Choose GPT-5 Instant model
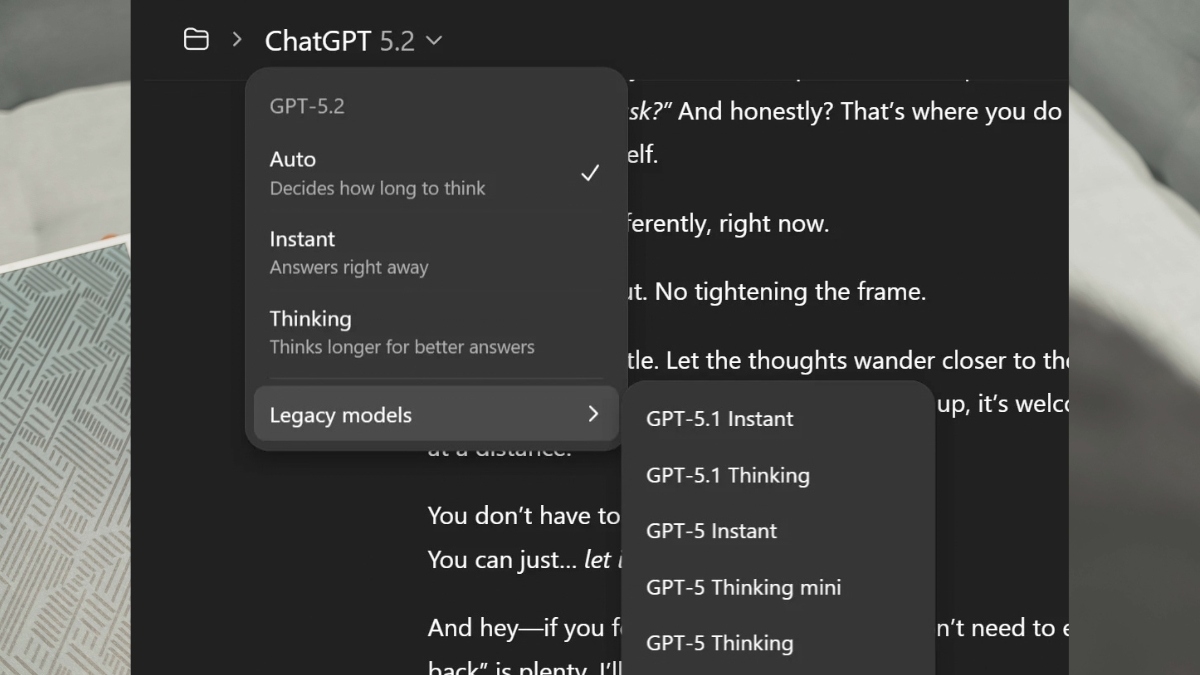The height and width of the screenshot is (675, 1200). pyautogui.click(x=711, y=531)
